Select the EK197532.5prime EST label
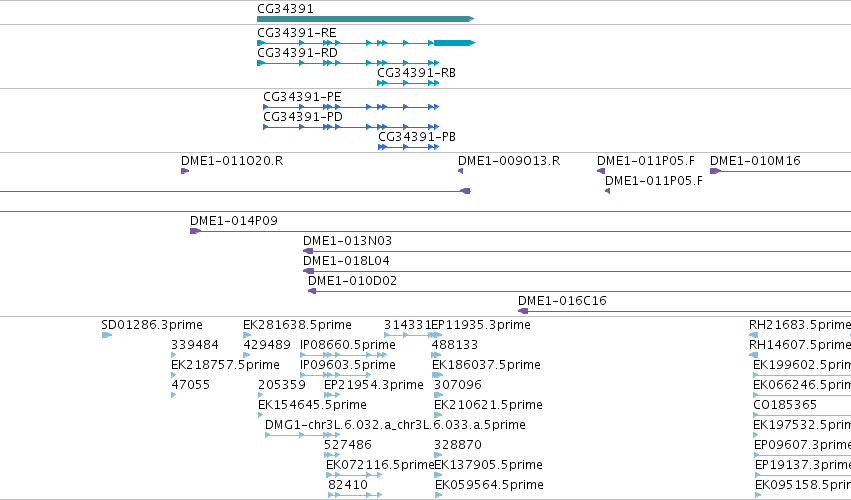 coord(802,426)
